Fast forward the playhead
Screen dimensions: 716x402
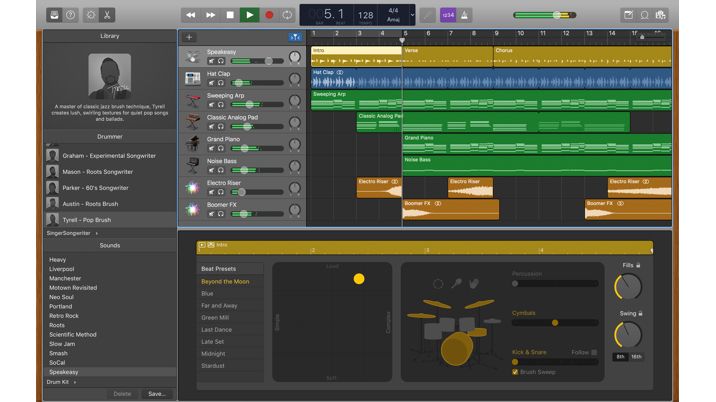210,15
